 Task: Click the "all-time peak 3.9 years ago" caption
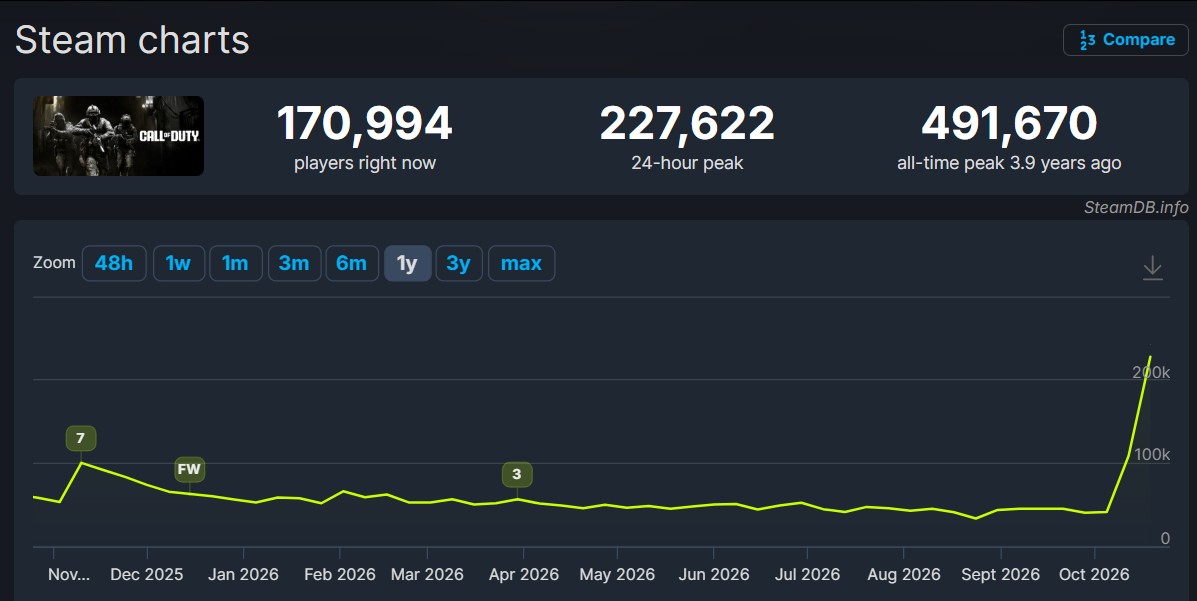[x=1009, y=163]
